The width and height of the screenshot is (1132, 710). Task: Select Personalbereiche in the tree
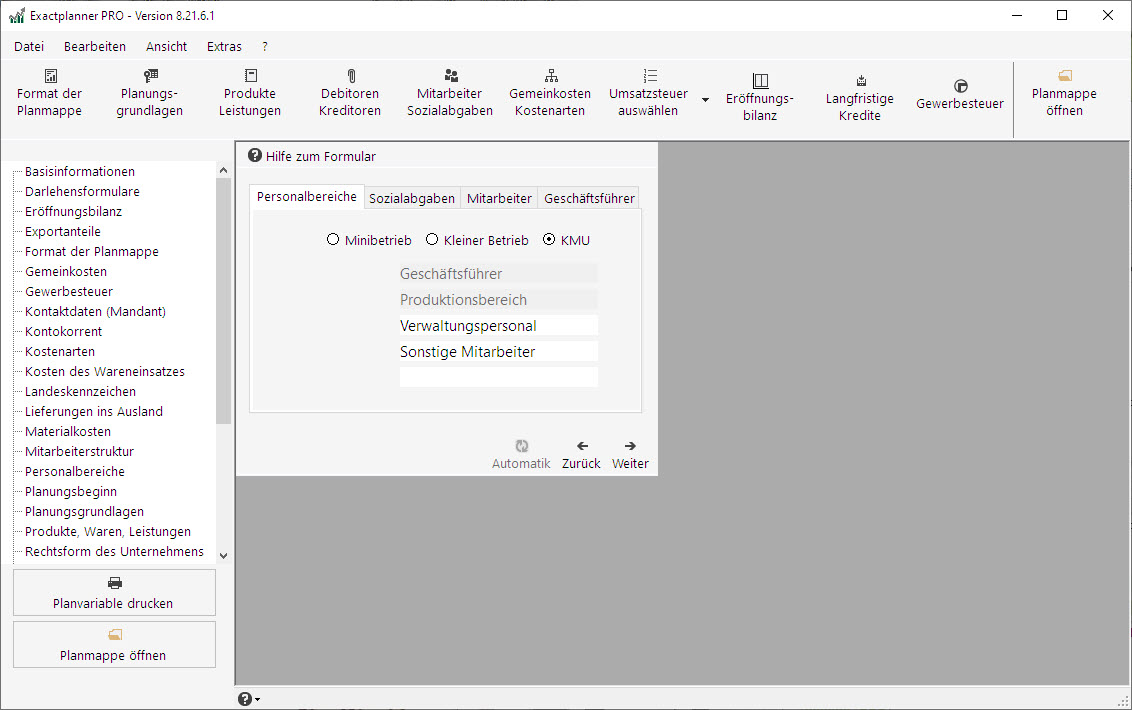pyautogui.click(x=74, y=471)
